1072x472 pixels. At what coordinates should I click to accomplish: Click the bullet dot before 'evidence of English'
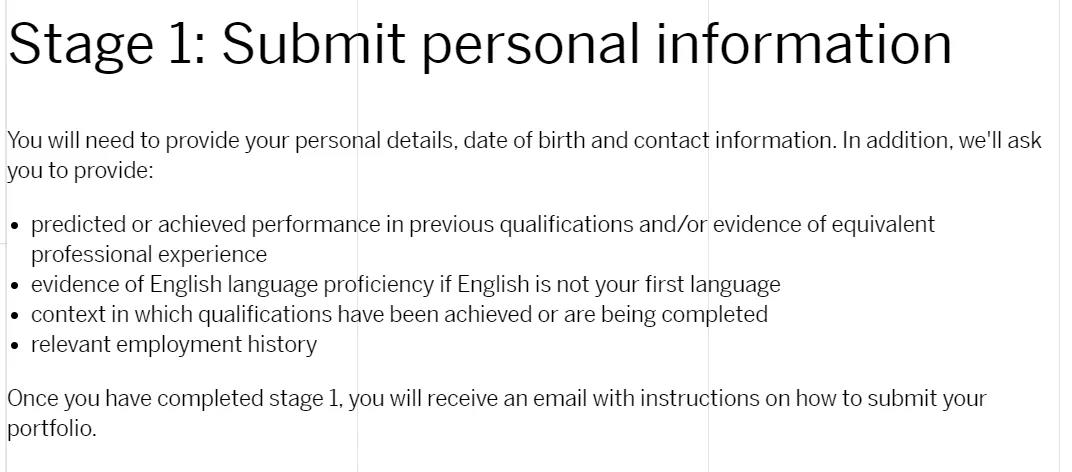16,285
